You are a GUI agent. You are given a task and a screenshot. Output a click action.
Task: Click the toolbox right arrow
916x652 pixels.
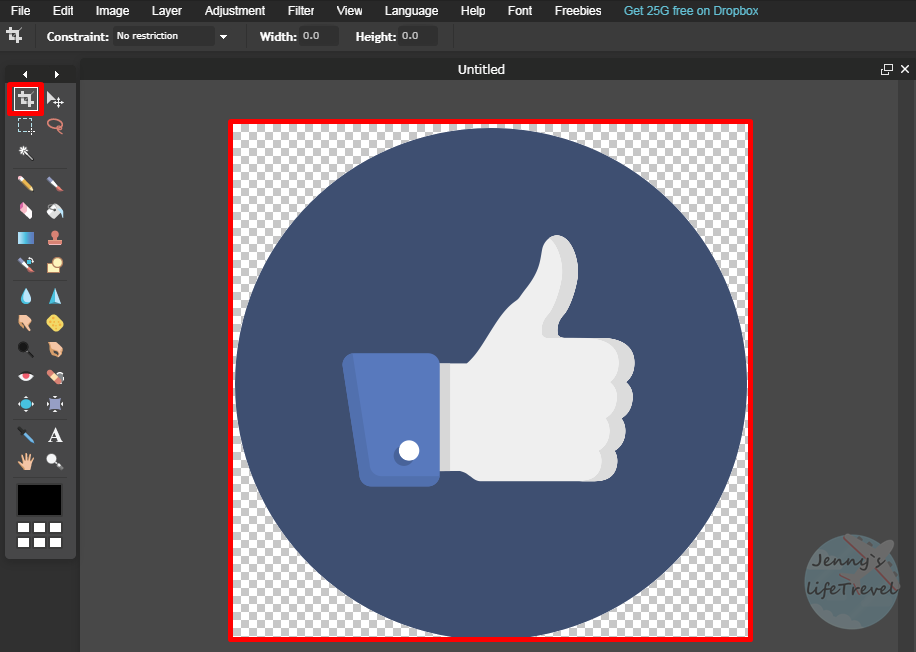pos(57,74)
